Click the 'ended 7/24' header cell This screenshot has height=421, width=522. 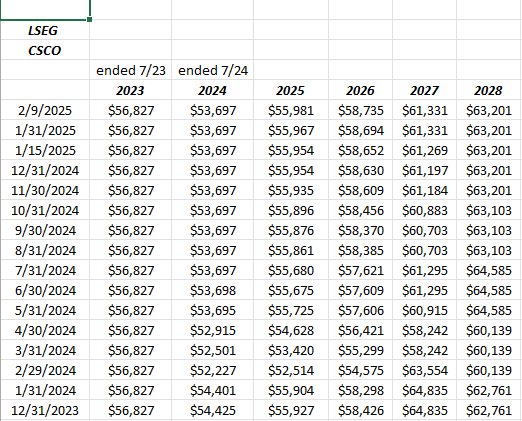(213, 70)
